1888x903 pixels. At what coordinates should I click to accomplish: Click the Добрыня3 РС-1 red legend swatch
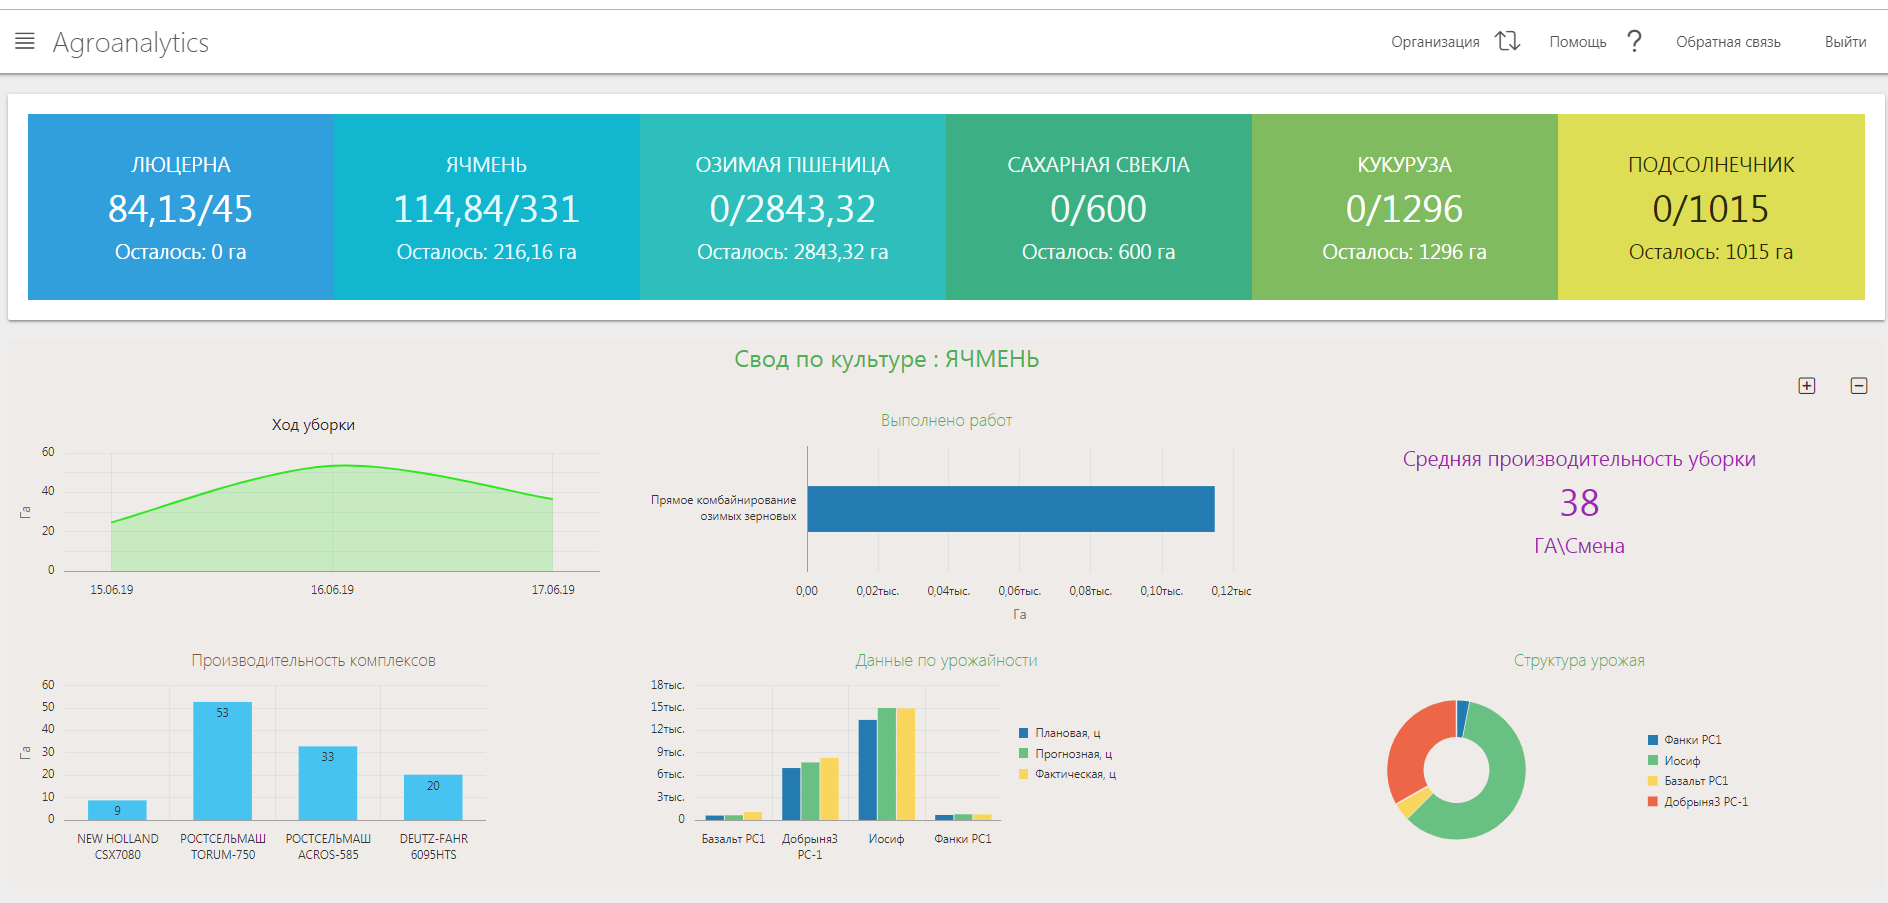pyautogui.click(x=1653, y=802)
